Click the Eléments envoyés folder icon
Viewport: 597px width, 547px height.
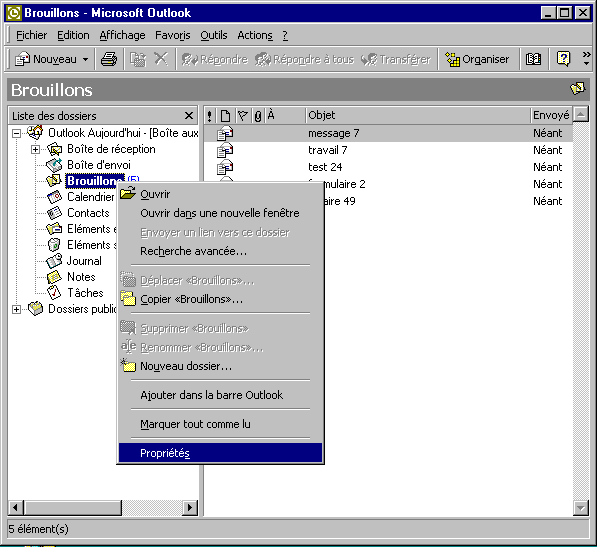[54, 229]
